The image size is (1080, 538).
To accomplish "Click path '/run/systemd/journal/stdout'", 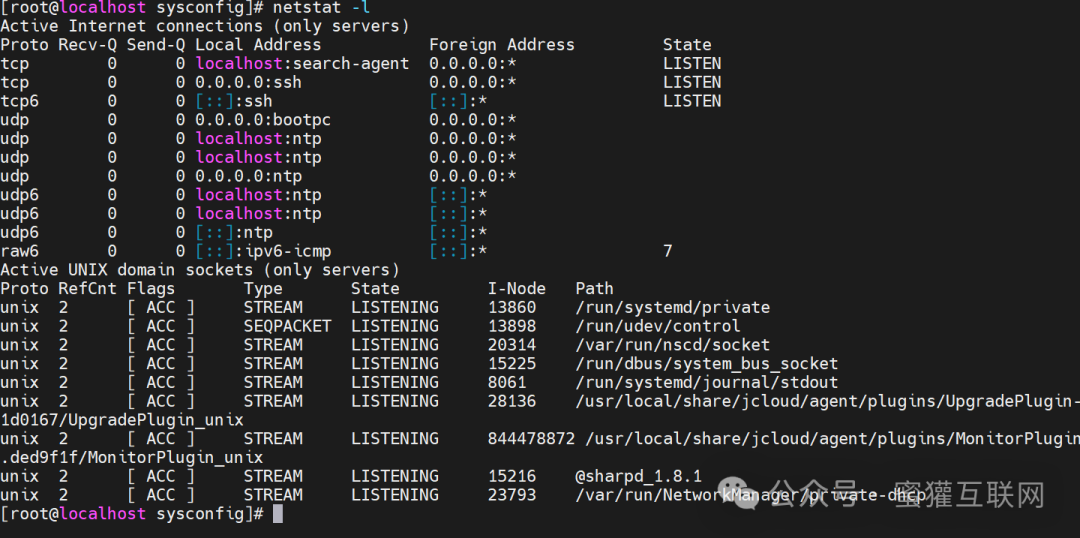I will click(x=707, y=382).
